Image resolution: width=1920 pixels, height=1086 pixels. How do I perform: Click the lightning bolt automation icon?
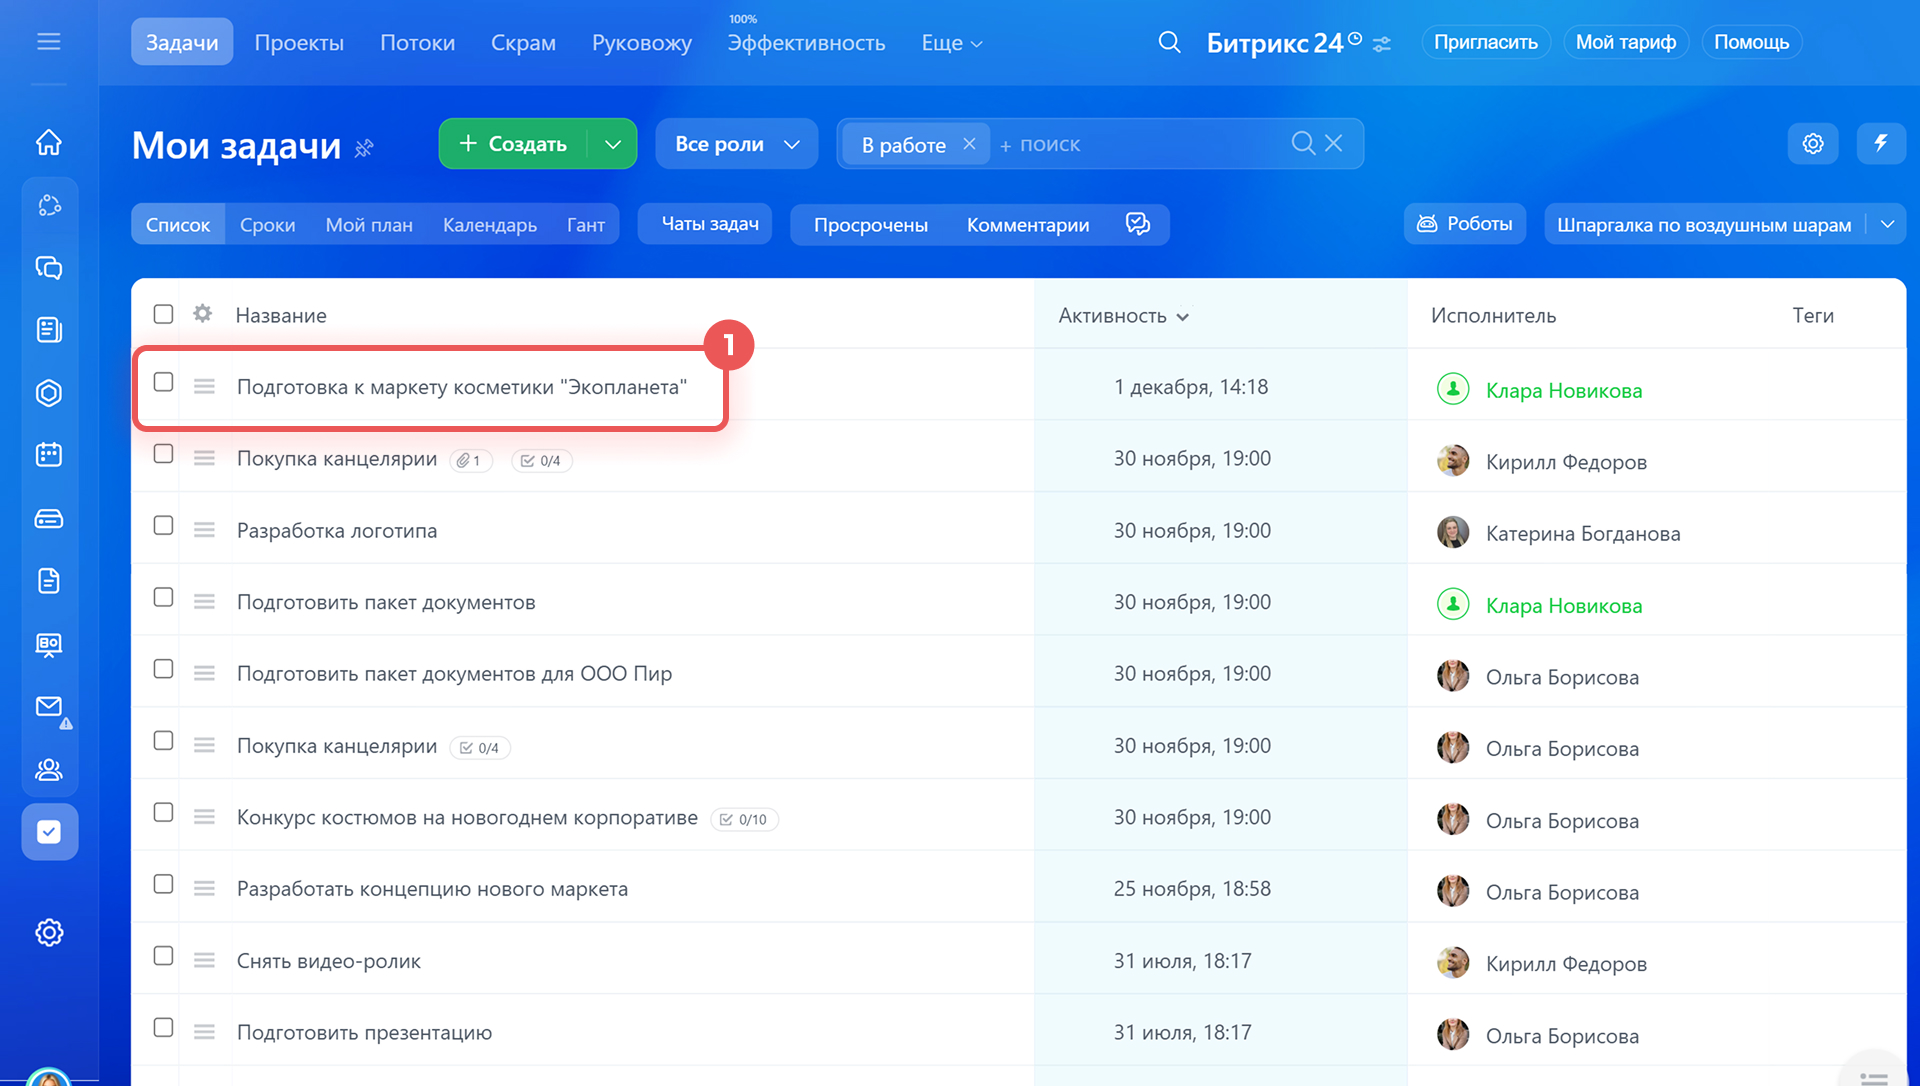point(1881,144)
